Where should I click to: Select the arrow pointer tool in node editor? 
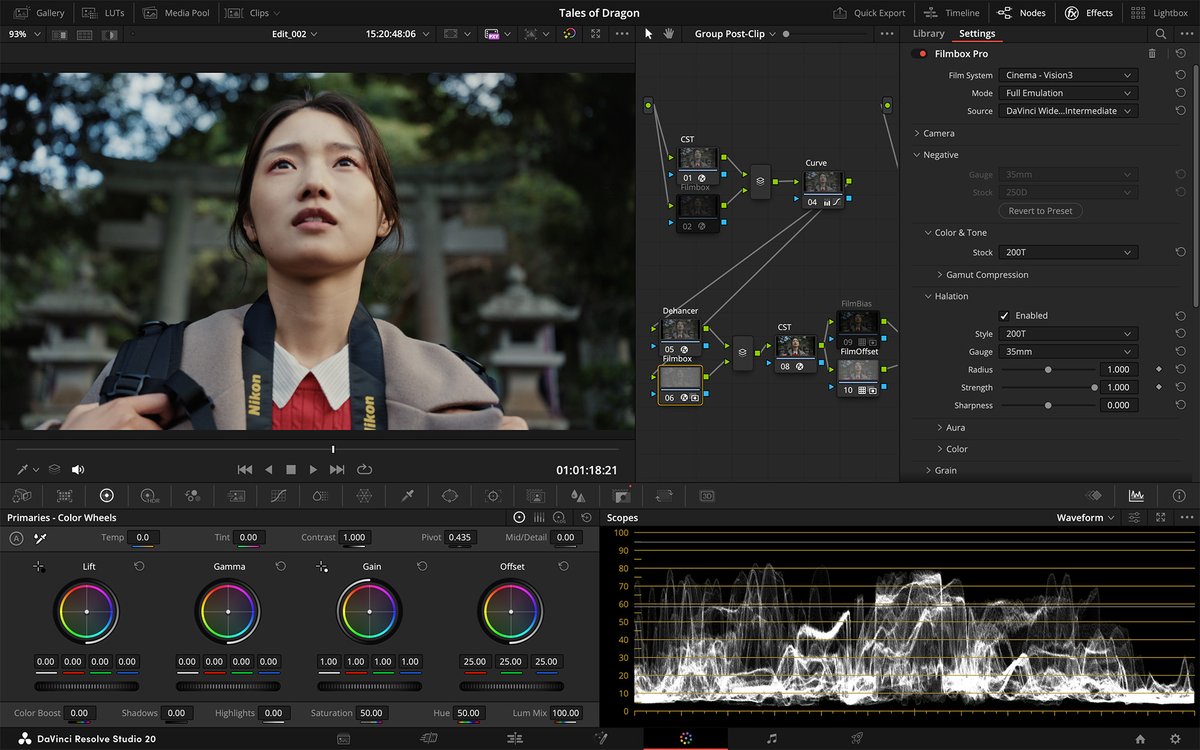click(x=648, y=33)
